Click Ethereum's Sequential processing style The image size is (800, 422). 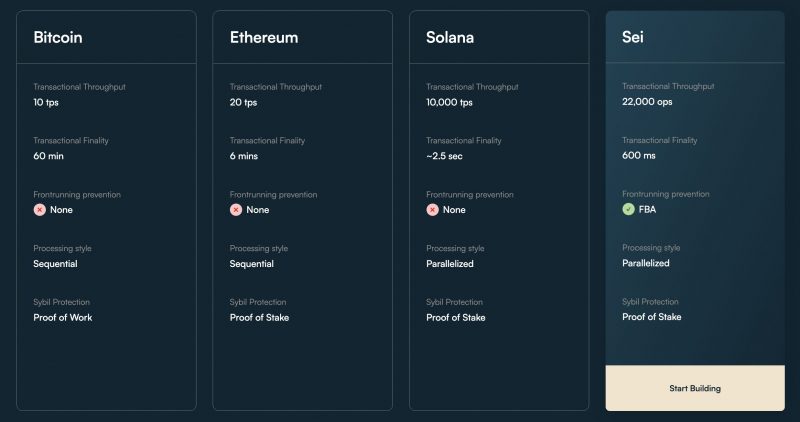[252, 264]
